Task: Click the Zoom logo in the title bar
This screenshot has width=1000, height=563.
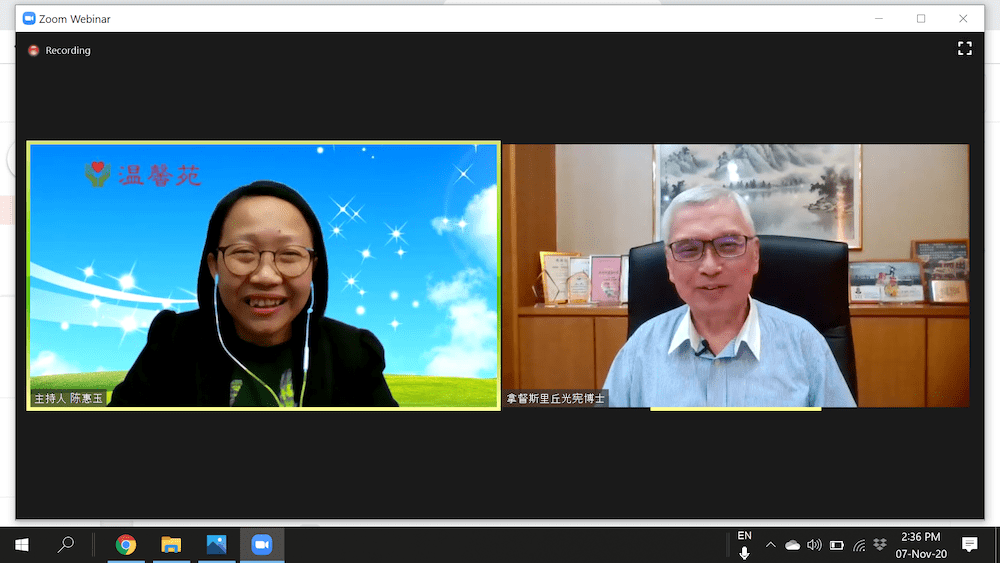Action: coord(29,19)
